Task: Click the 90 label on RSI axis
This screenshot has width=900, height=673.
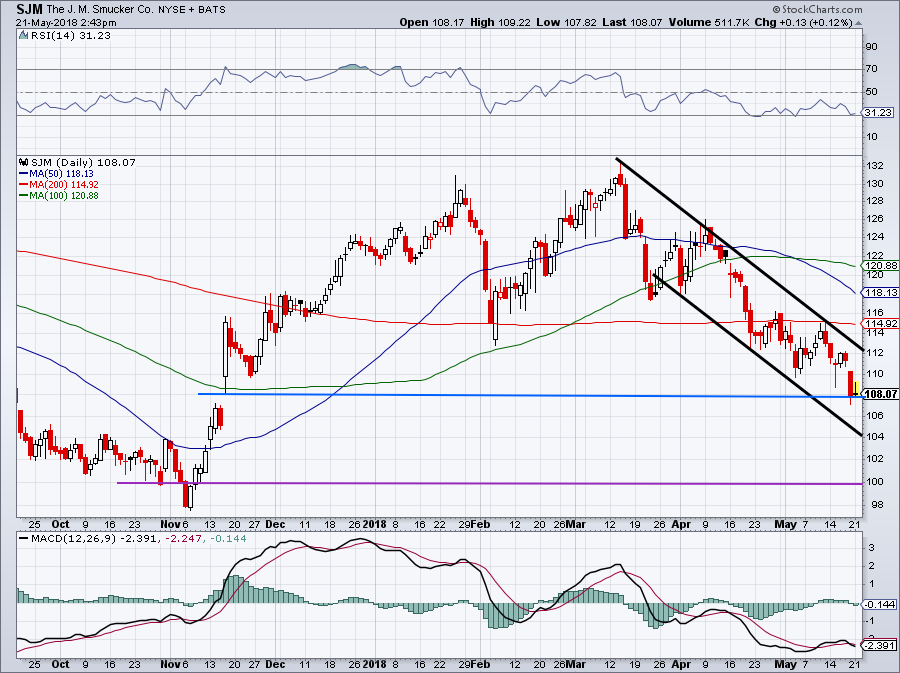Action: click(871, 46)
